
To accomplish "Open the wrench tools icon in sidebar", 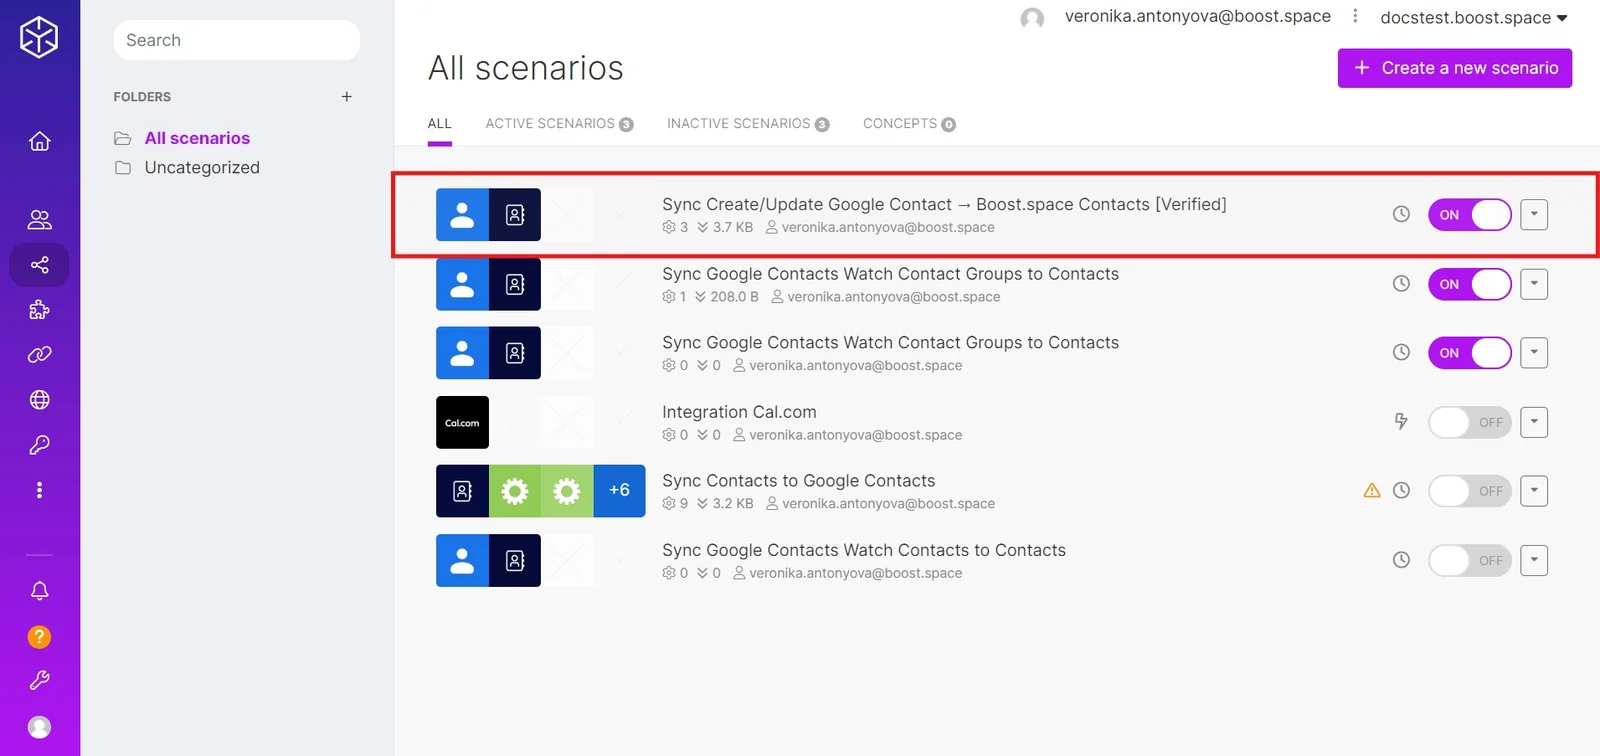I will (x=40, y=681).
